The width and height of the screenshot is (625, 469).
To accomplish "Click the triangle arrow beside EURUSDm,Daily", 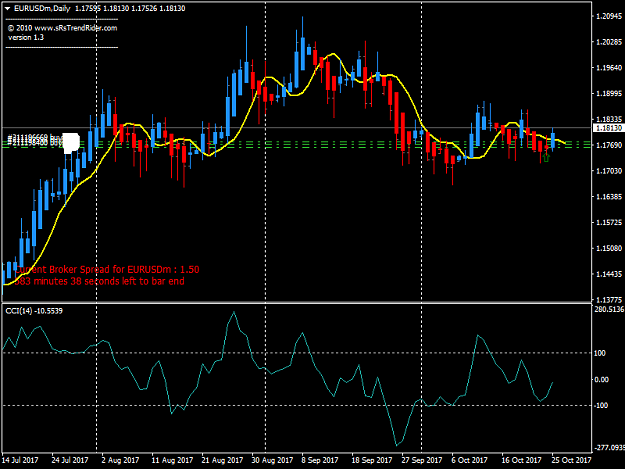I will click(7, 8).
